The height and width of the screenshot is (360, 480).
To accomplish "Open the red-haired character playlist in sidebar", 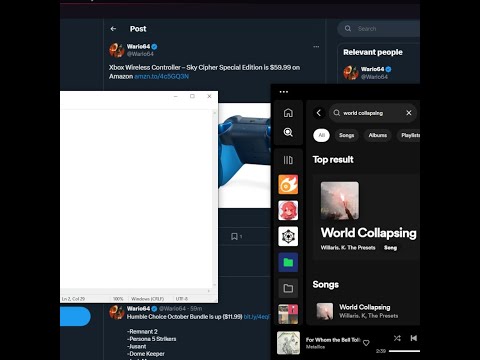I will pos(288,210).
